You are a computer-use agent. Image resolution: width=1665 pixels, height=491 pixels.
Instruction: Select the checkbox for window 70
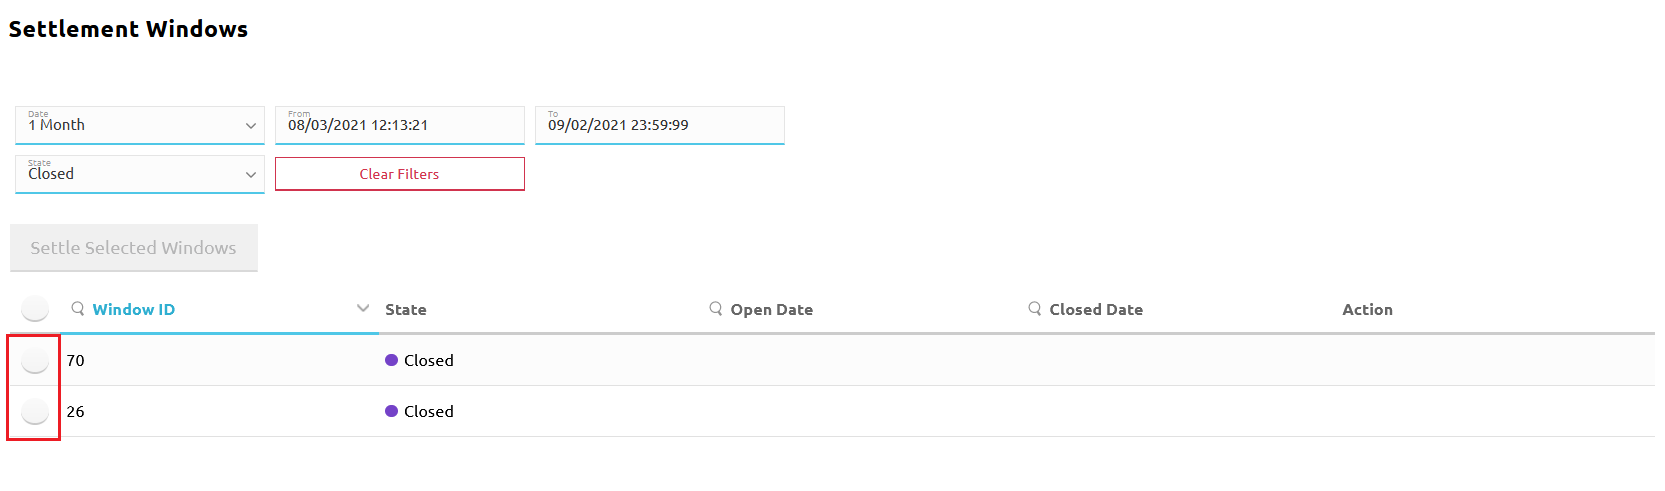click(35, 360)
